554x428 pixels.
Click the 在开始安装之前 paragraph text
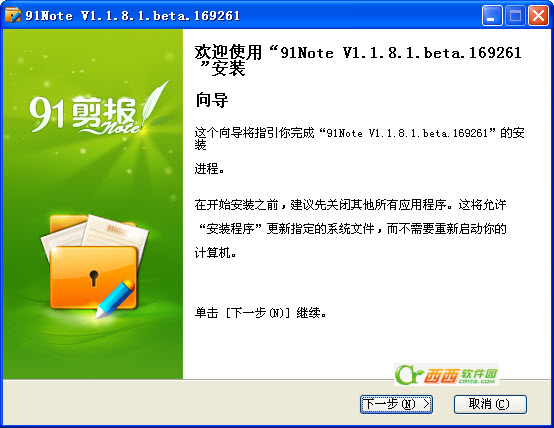click(350, 229)
